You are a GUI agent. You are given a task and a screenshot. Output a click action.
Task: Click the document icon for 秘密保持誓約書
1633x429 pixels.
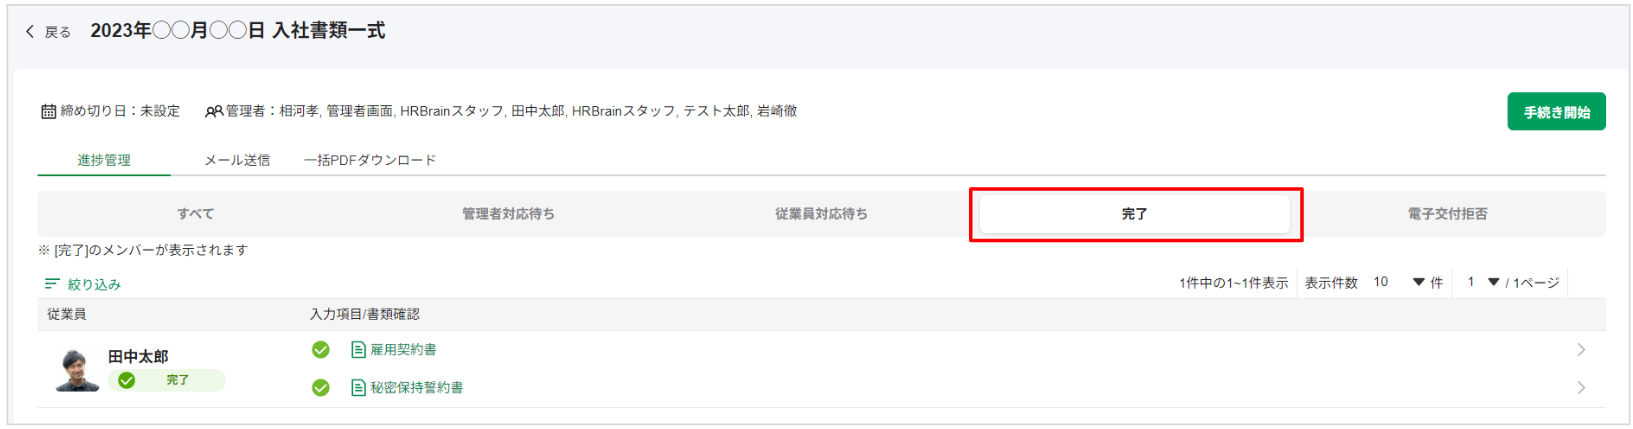point(358,388)
